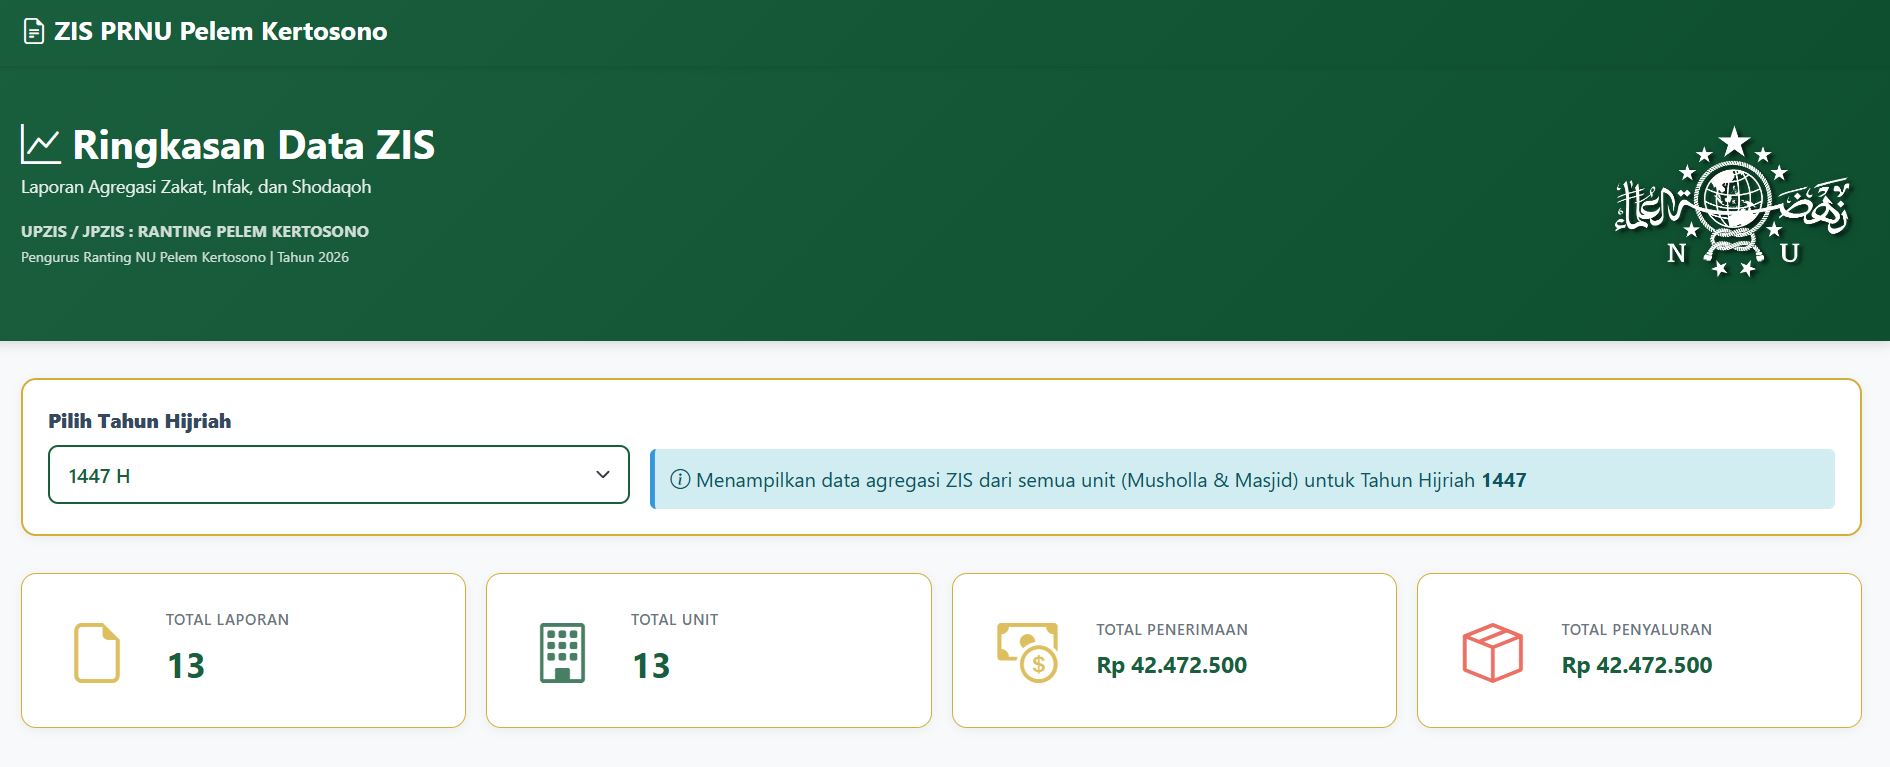The image size is (1890, 767).
Task: Click the Nahdlatul Ulama logo
Action: [x=1732, y=203]
